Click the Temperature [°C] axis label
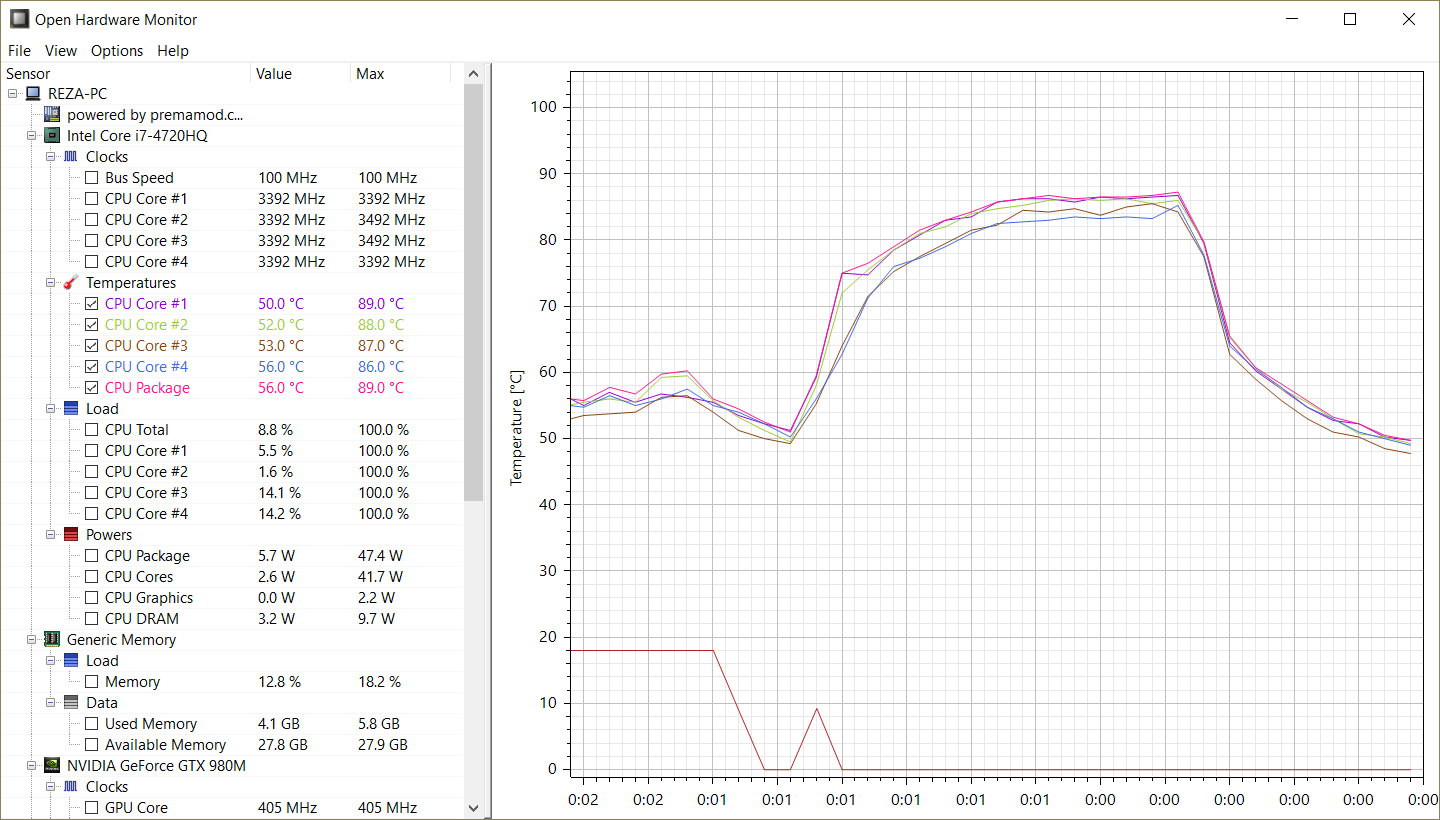Screen dimensions: 1440x820 (x=517, y=428)
